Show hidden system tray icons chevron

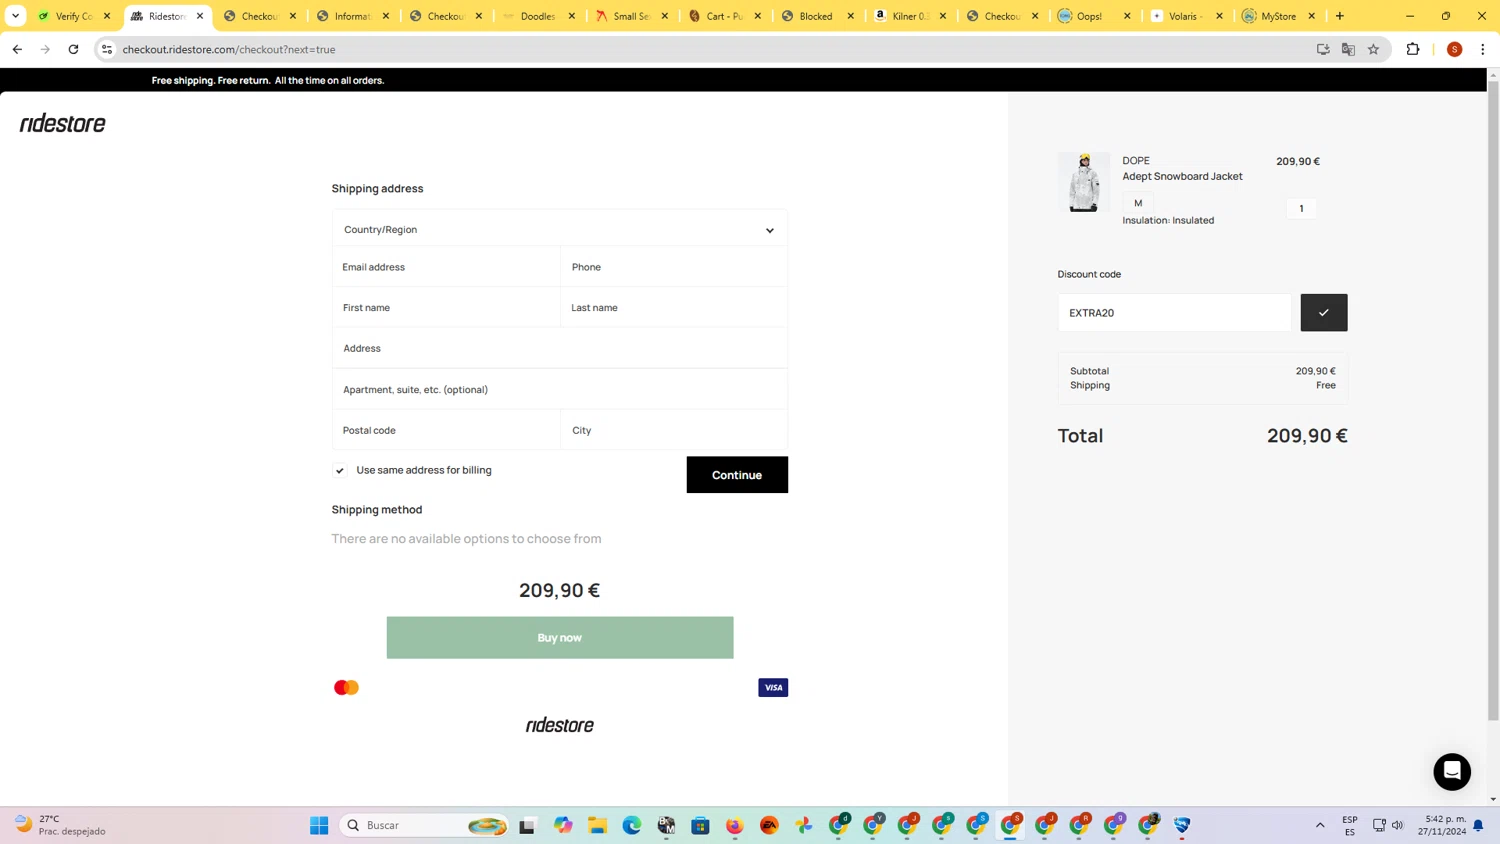[x=1320, y=825]
